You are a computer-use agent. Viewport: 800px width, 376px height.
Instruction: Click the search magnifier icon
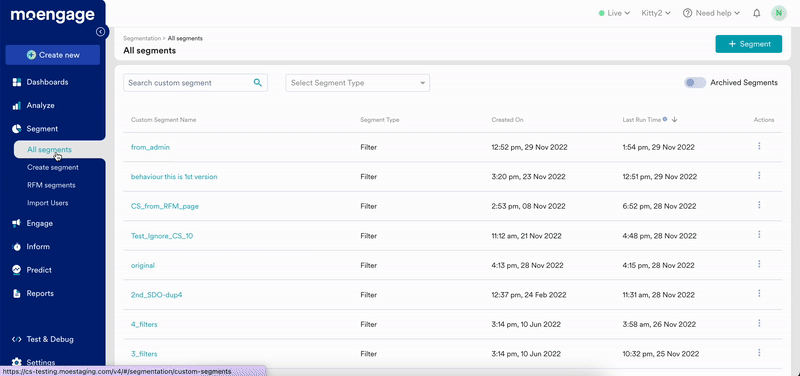pyautogui.click(x=258, y=83)
